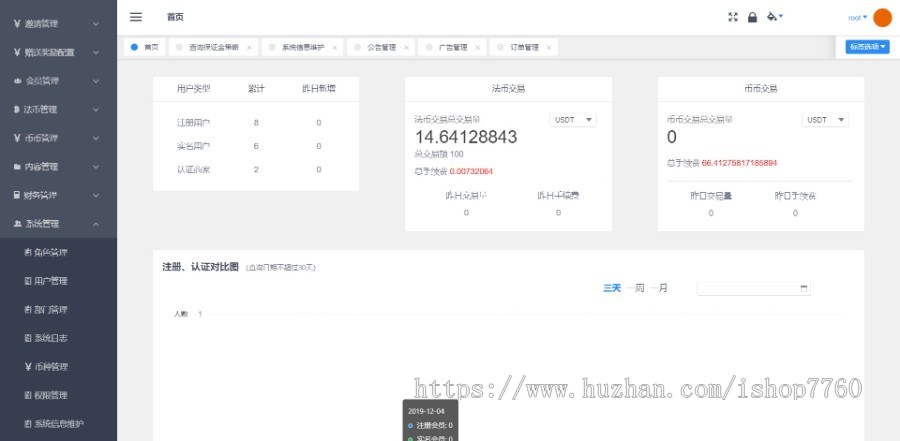Select the 一月 range option
Image resolution: width=900 pixels, height=441 pixels.
coord(659,288)
